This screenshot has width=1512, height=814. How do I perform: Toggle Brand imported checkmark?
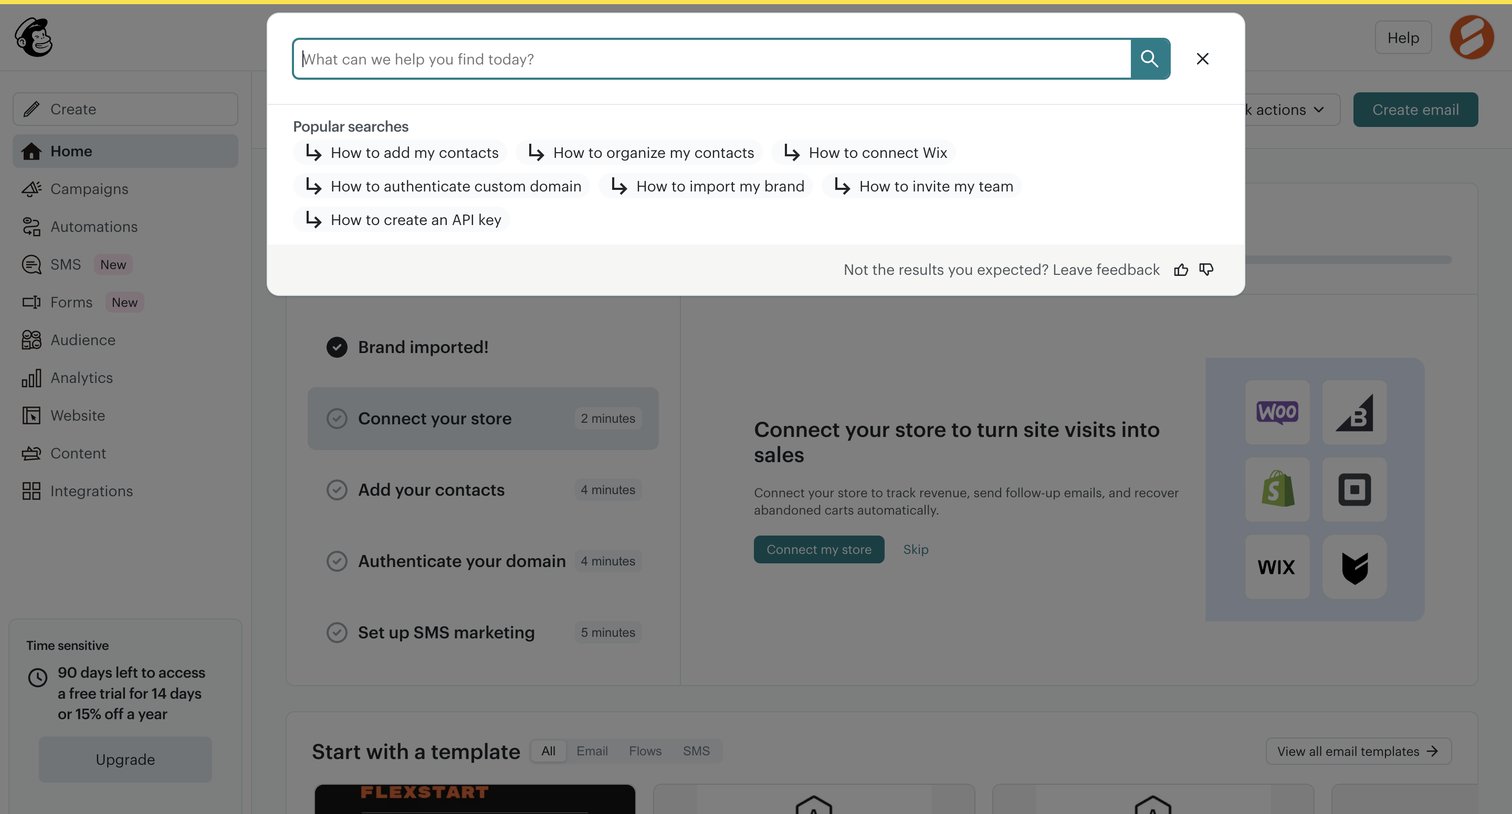point(337,347)
